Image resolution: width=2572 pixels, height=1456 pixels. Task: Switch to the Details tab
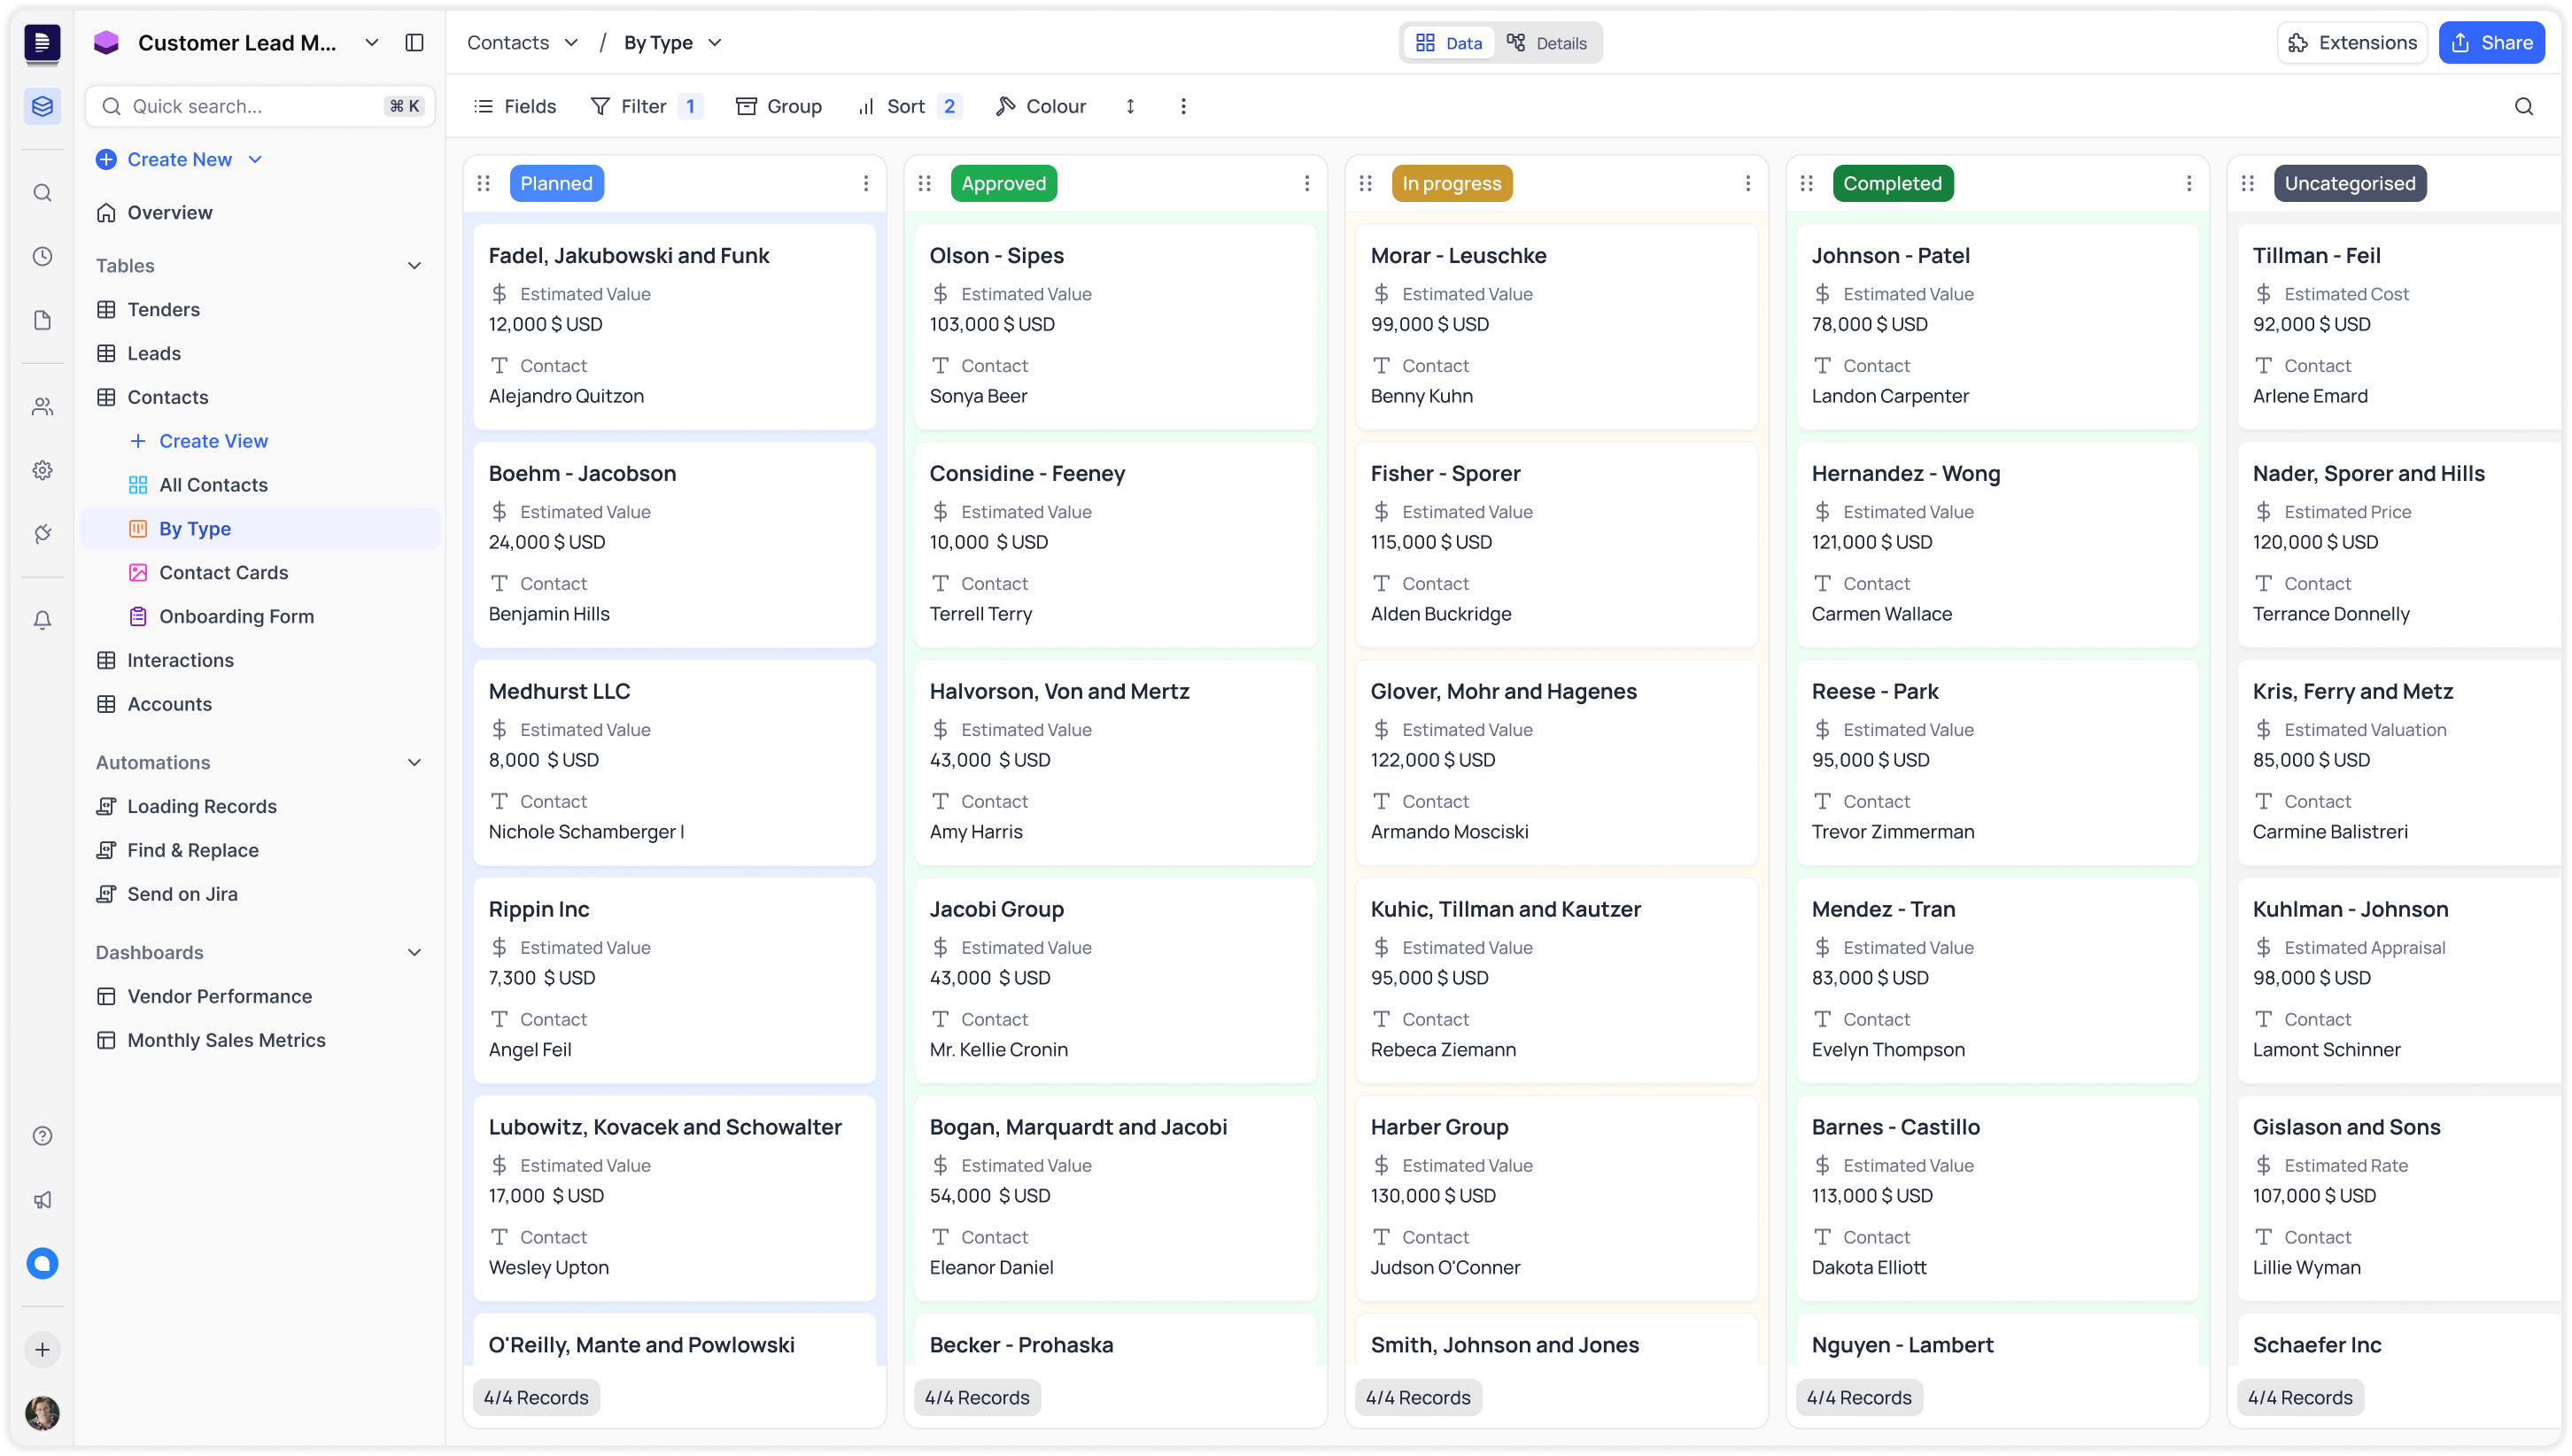[x=1547, y=43]
